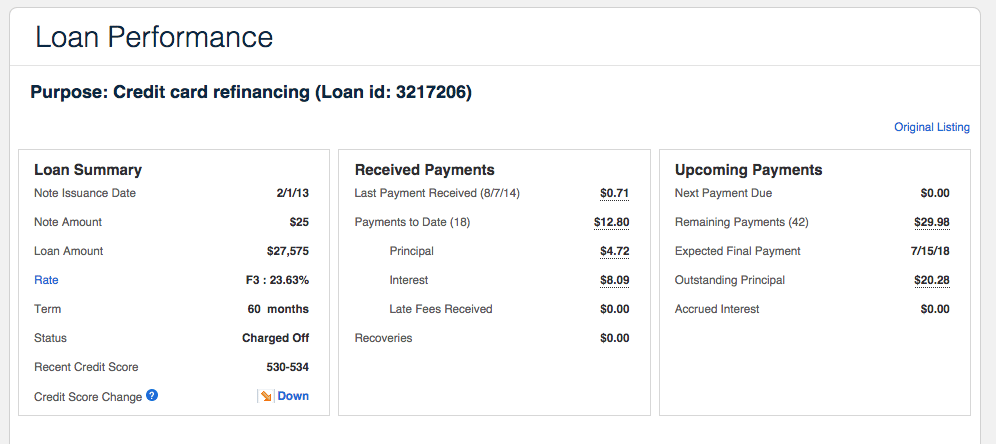Click the $0.71 last payment amount
Image resolution: width=996 pixels, height=444 pixels.
pos(614,193)
